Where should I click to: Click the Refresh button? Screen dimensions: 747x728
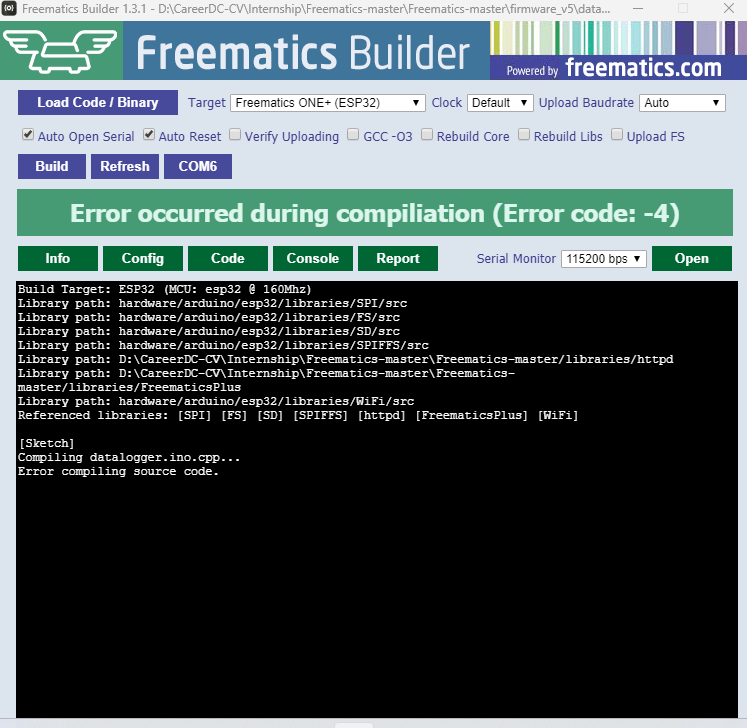pyautogui.click(x=125, y=166)
